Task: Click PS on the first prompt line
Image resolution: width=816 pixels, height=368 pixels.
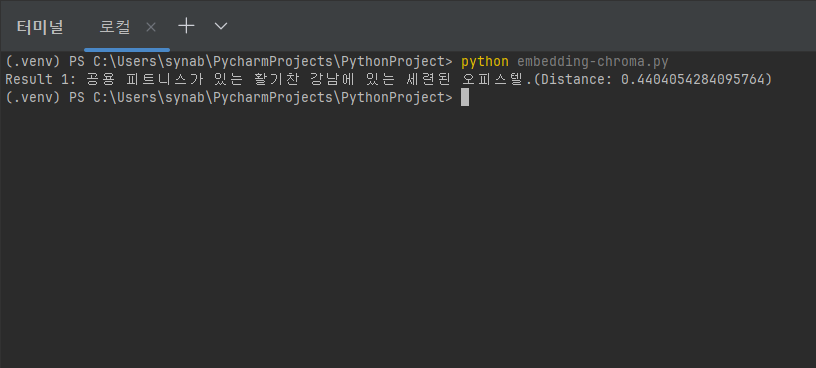Action: pyautogui.click(x=77, y=62)
